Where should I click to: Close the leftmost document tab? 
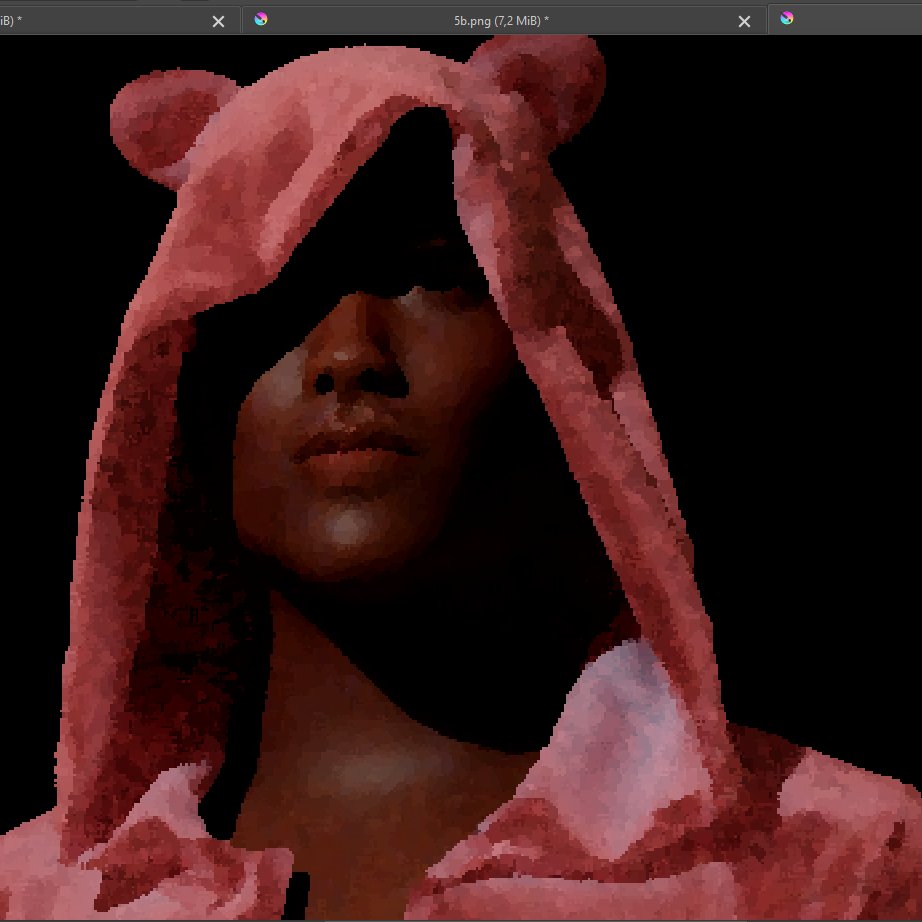click(x=219, y=21)
